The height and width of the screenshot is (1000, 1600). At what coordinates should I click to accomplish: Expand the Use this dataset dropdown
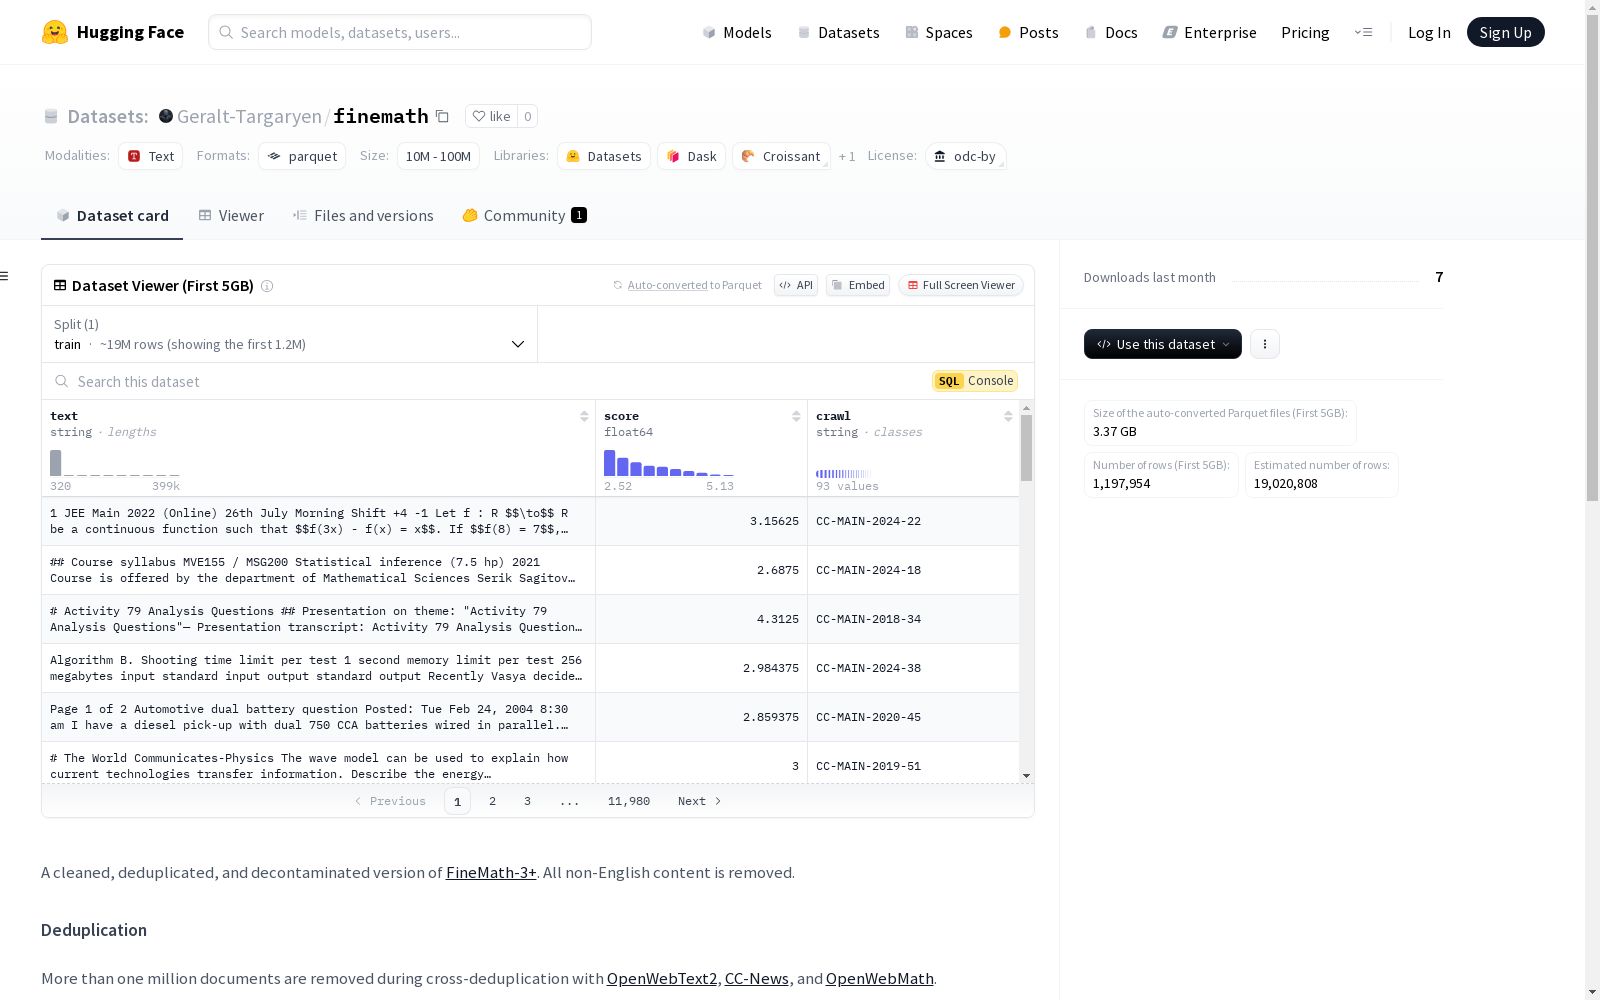click(x=1163, y=344)
